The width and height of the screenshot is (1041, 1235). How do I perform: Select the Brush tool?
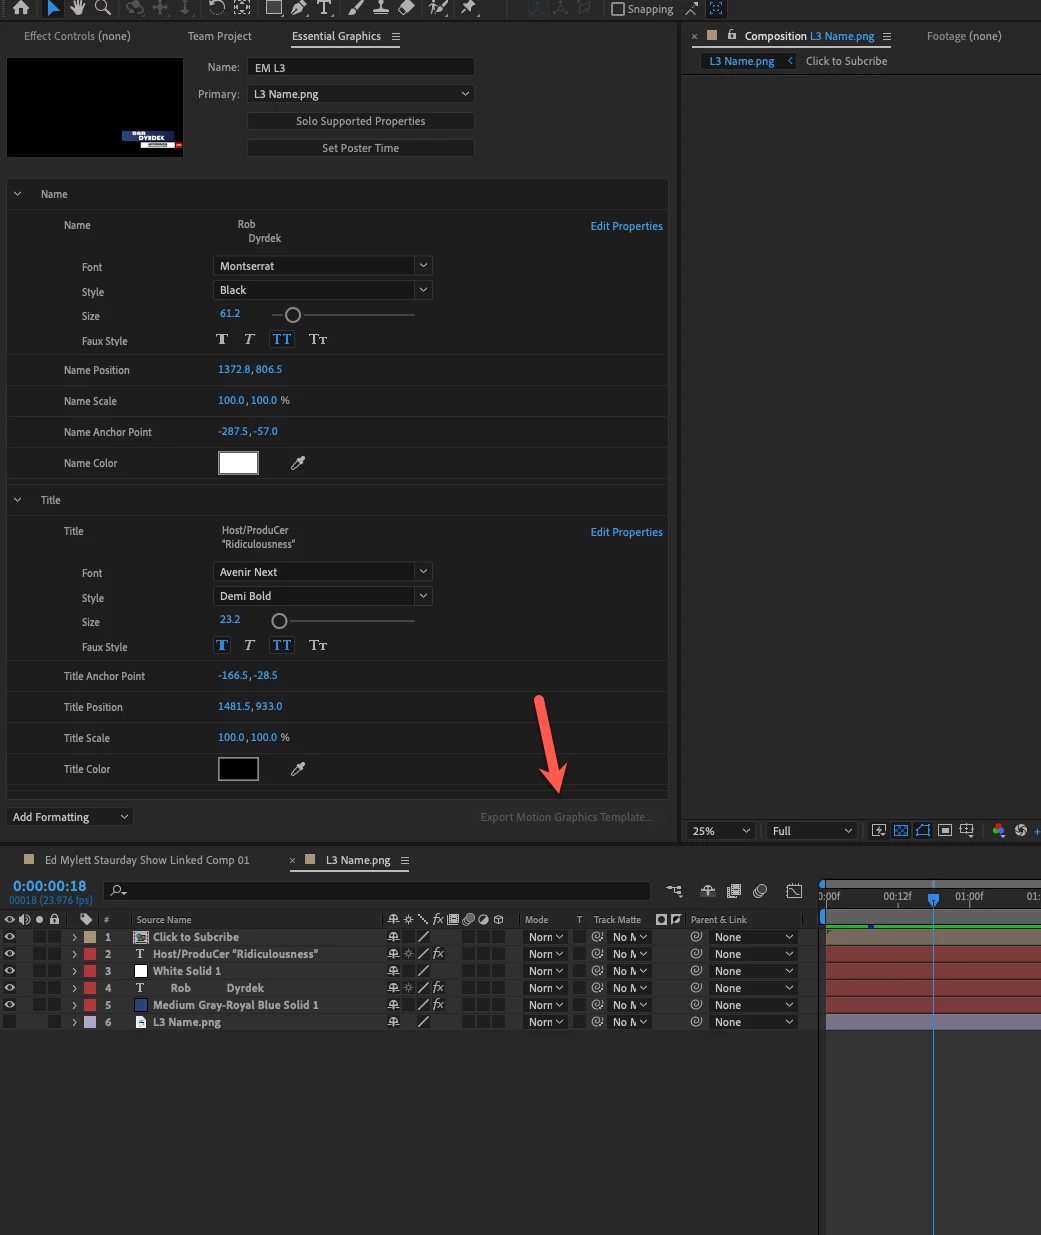click(x=356, y=8)
